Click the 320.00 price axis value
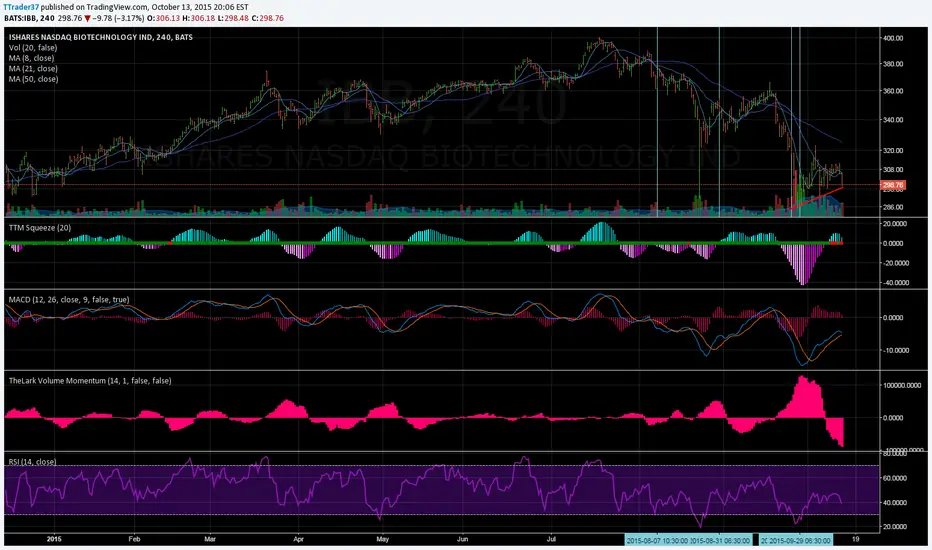The height and width of the screenshot is (550, 932). (893, 151)
